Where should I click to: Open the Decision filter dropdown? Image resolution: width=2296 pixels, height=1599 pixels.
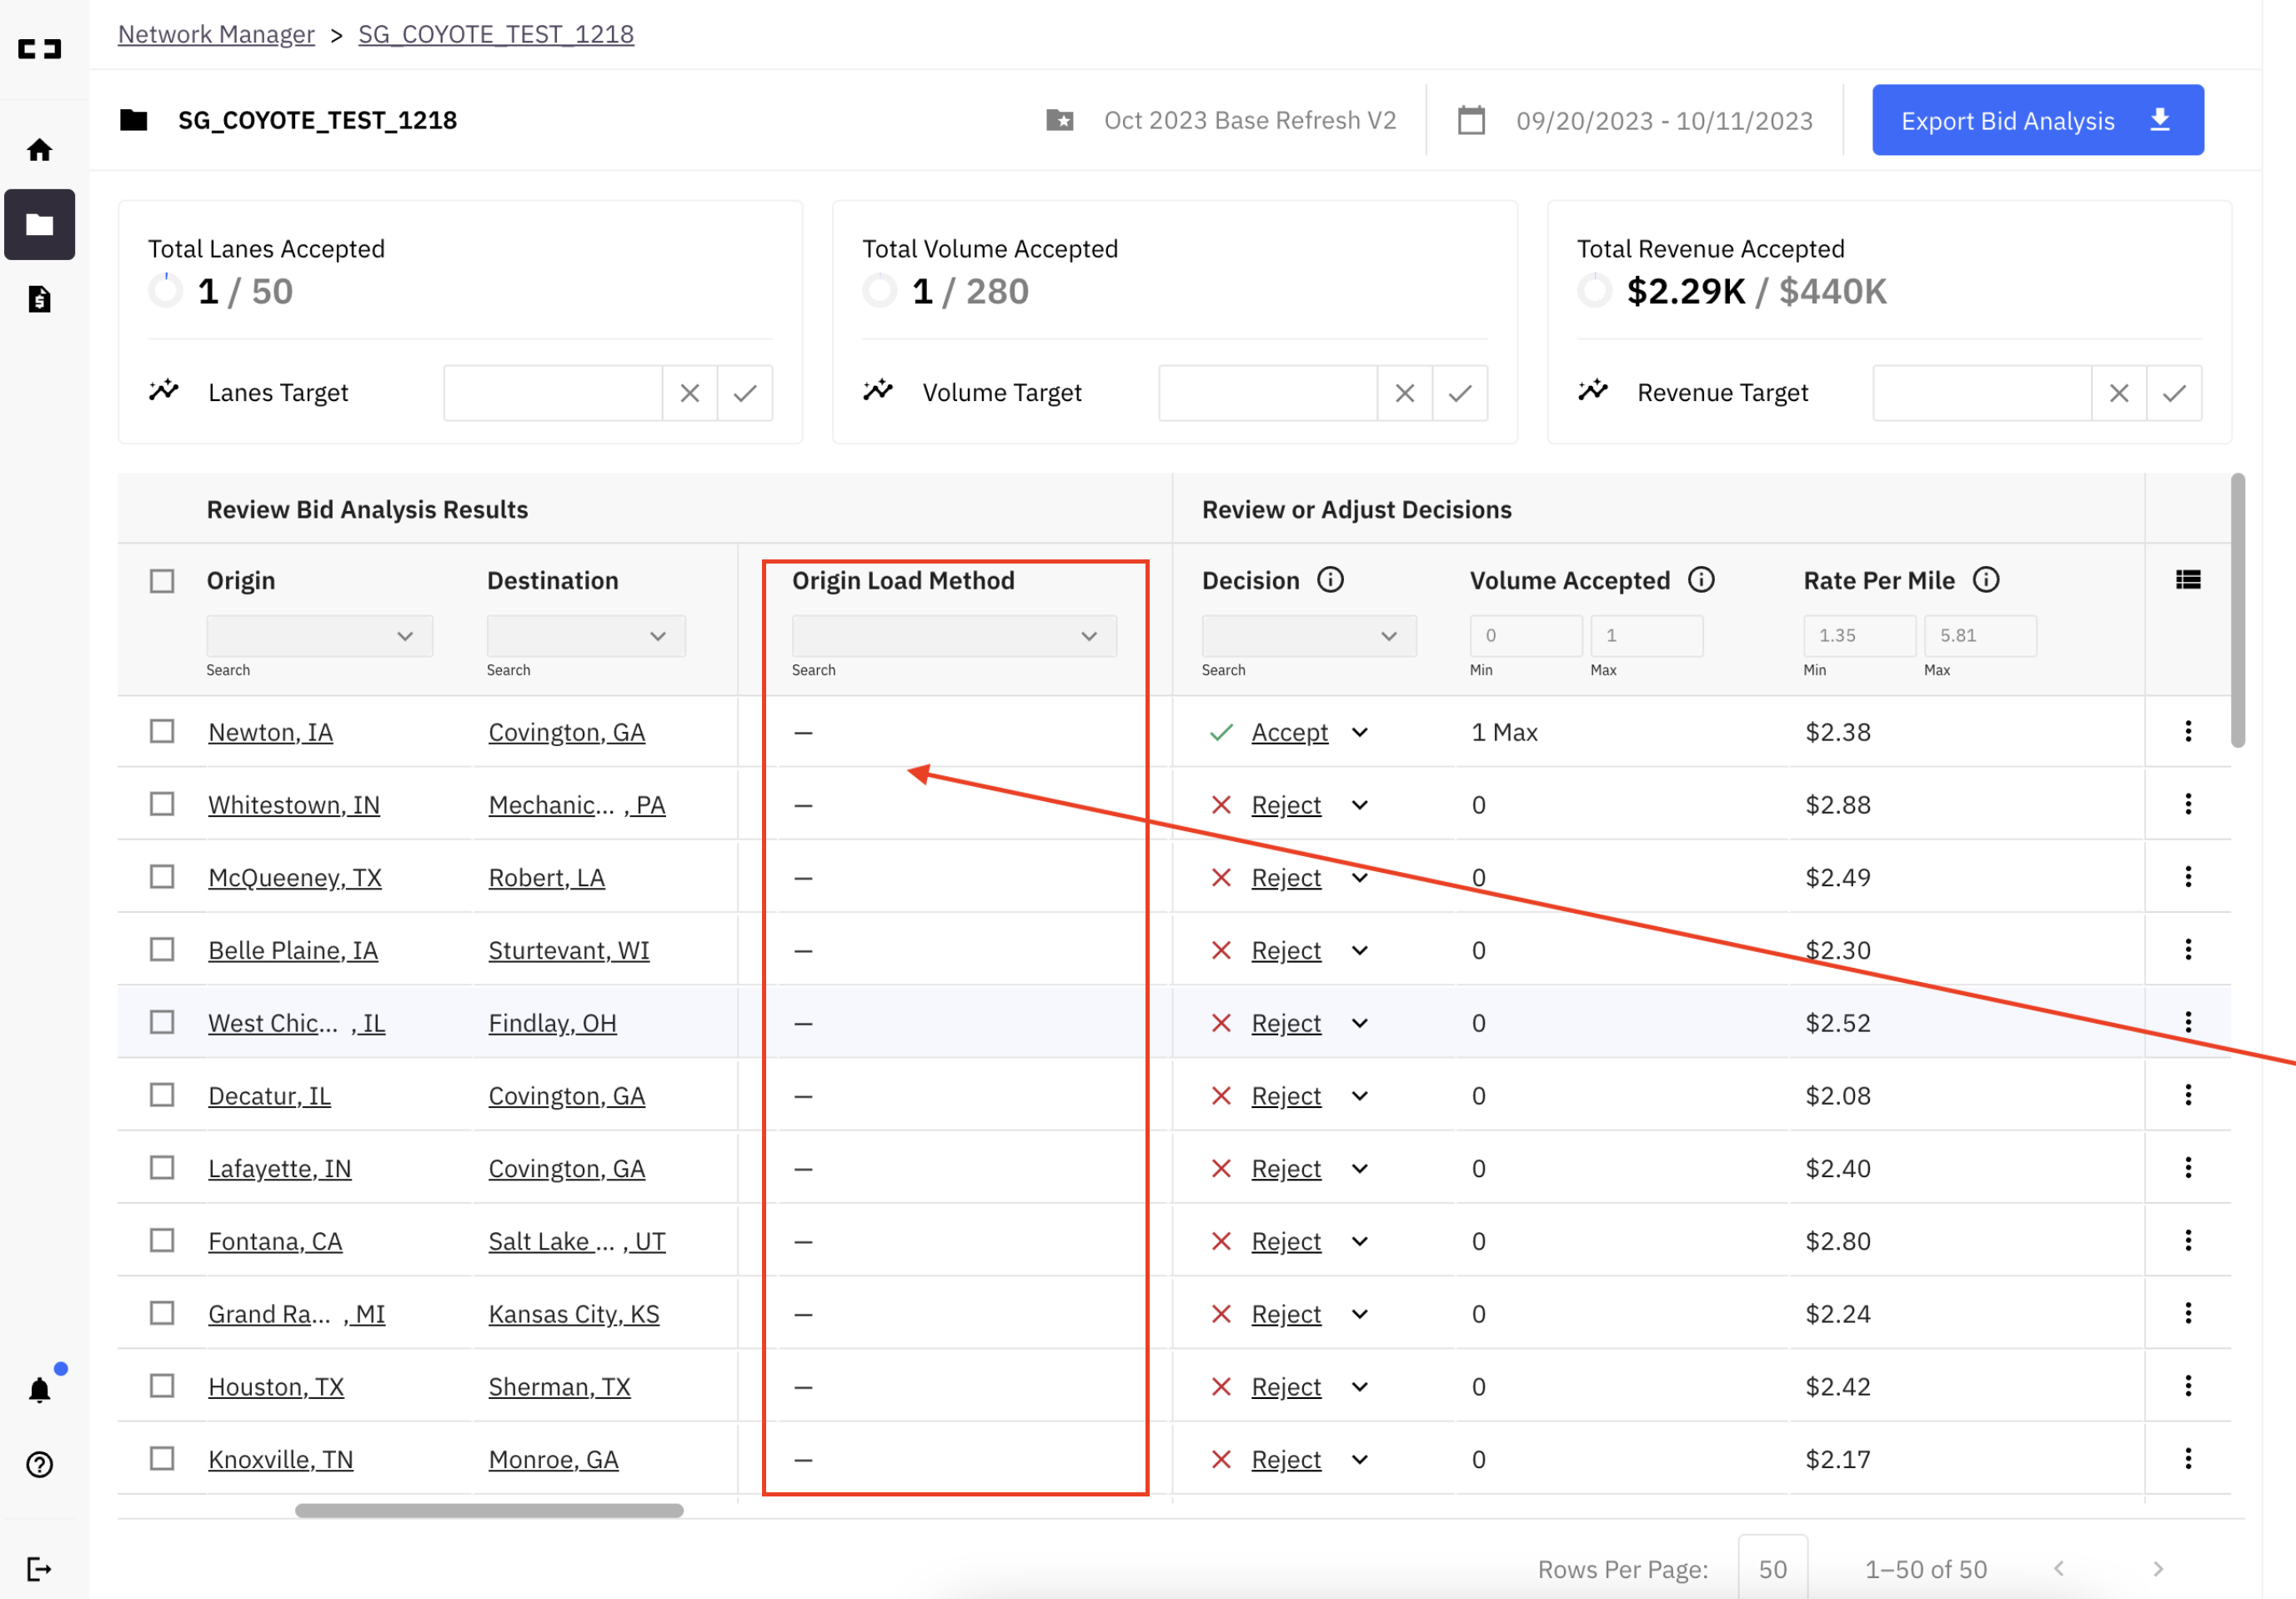click(1309, 636)
